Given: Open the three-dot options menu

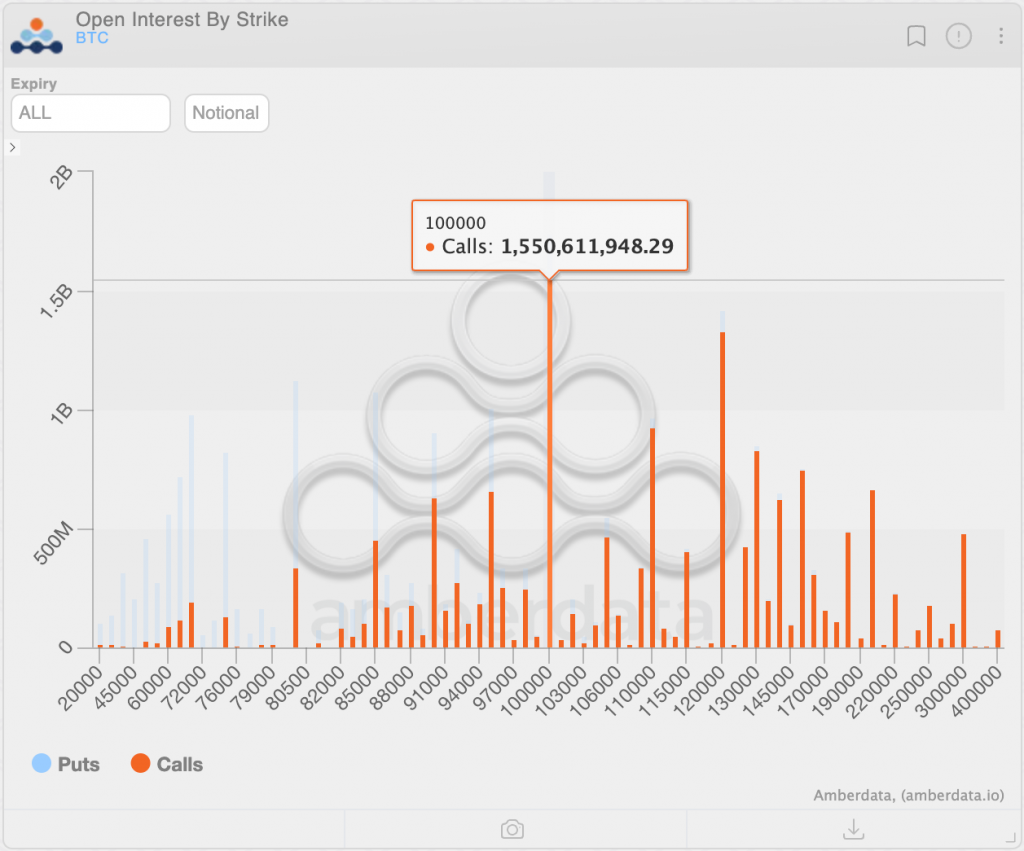Looking at the screenshot, I should click(999, 36).
